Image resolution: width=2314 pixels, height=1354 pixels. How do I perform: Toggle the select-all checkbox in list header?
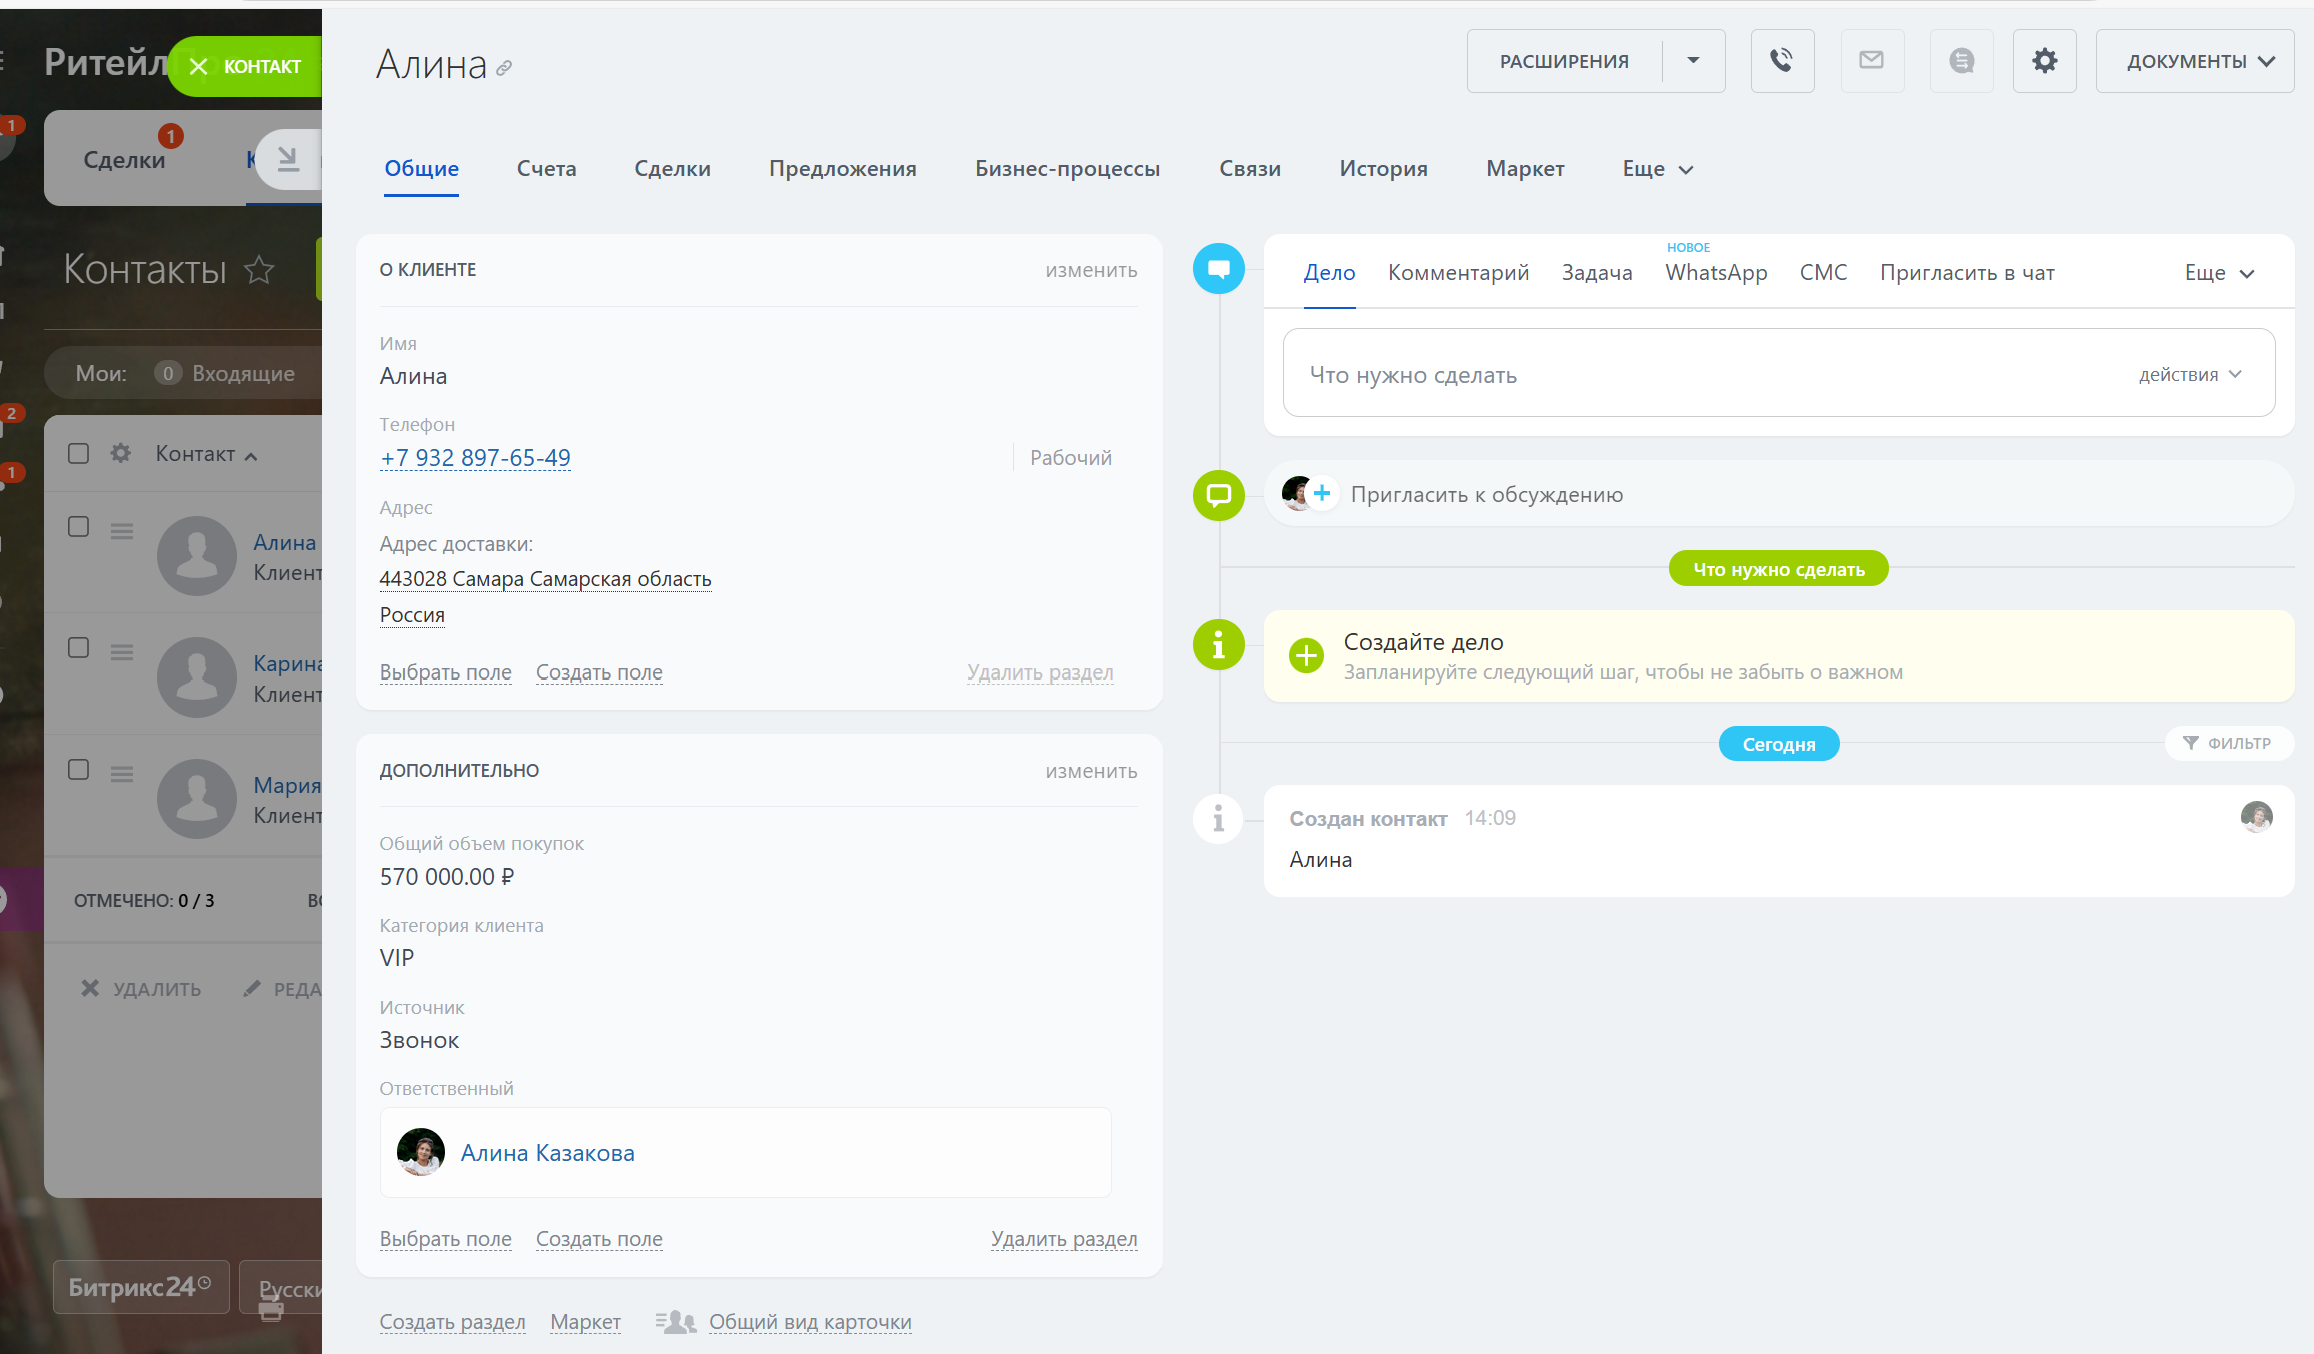78,454
